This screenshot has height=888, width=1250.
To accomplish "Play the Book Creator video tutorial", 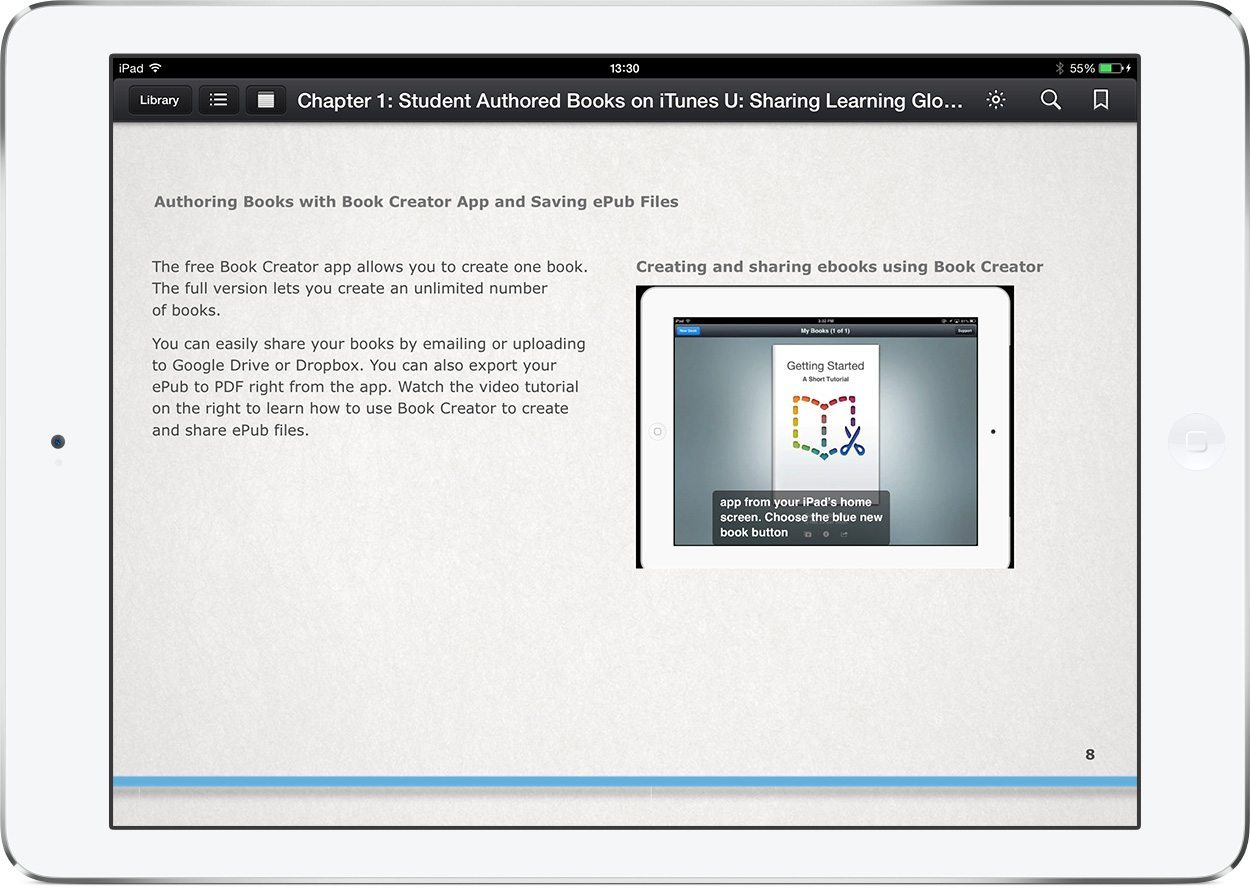I will click(x=825, y=427).
